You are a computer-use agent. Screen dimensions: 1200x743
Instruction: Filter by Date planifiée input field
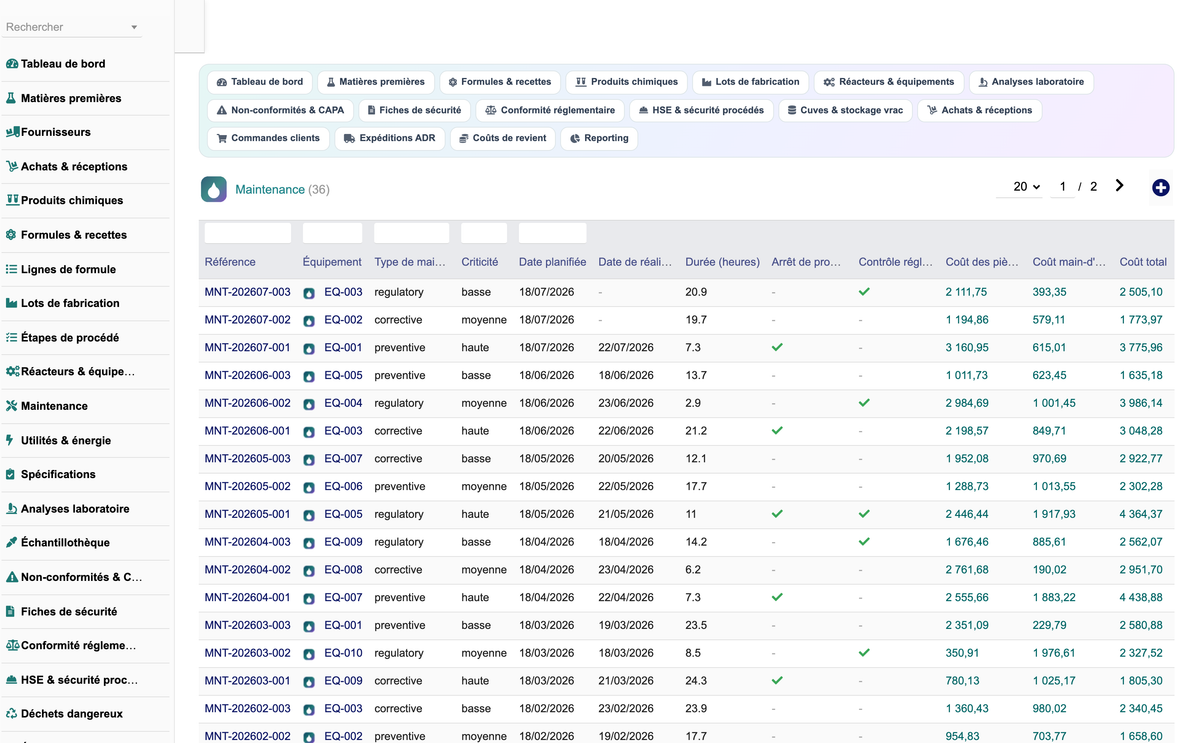552,233
